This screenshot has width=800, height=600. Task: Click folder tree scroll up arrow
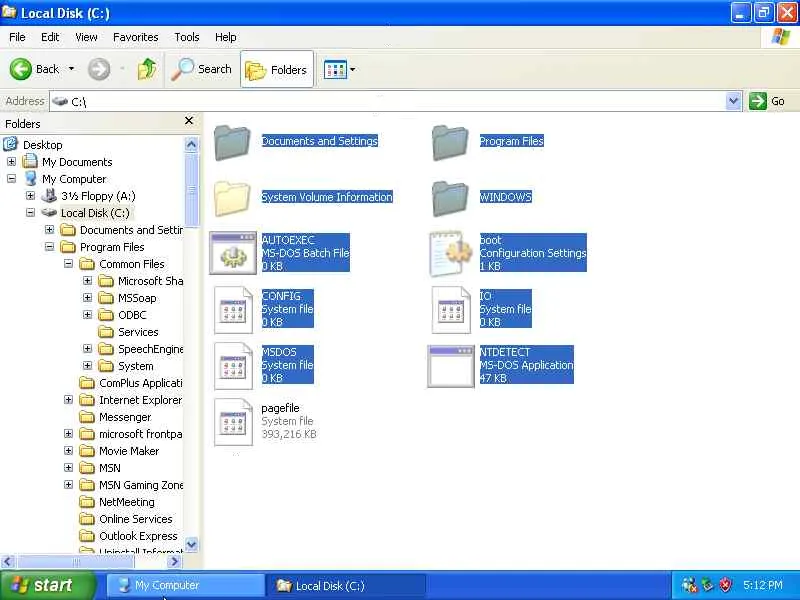(x=191, y=145)
